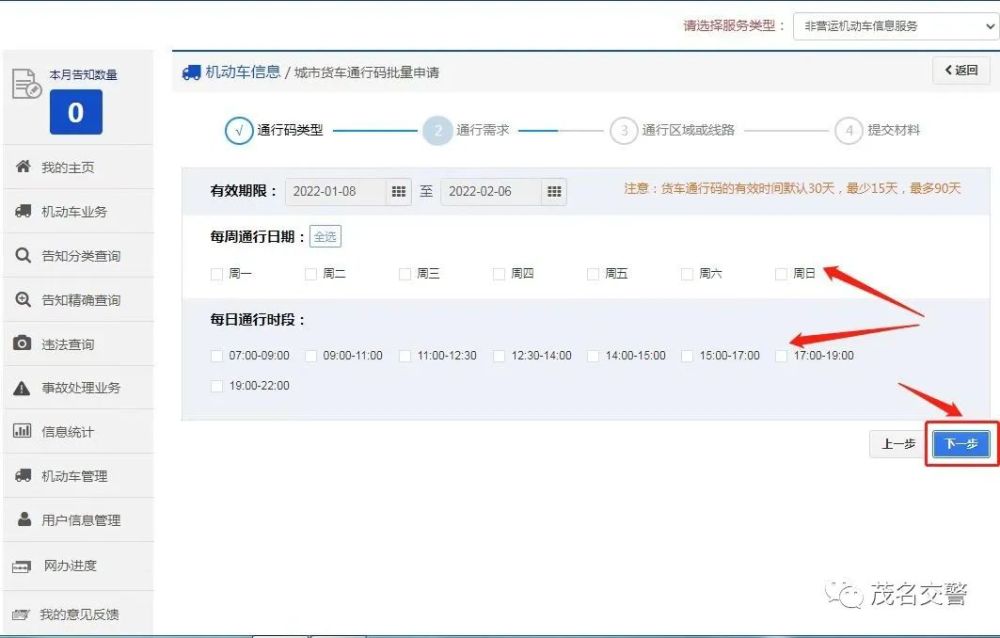This screenshot has height=638, width=1000.
Task: Click step 2 circle 通行需求
Action: (x=438, y=130)
